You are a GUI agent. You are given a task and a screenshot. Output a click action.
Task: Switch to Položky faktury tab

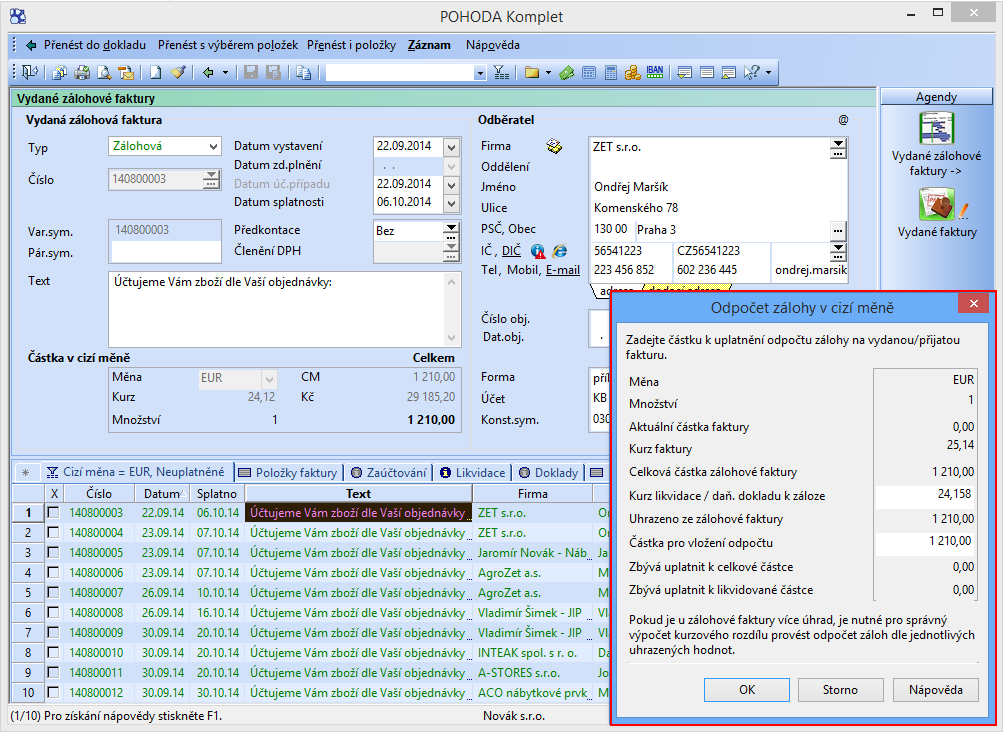coord(289,473)
